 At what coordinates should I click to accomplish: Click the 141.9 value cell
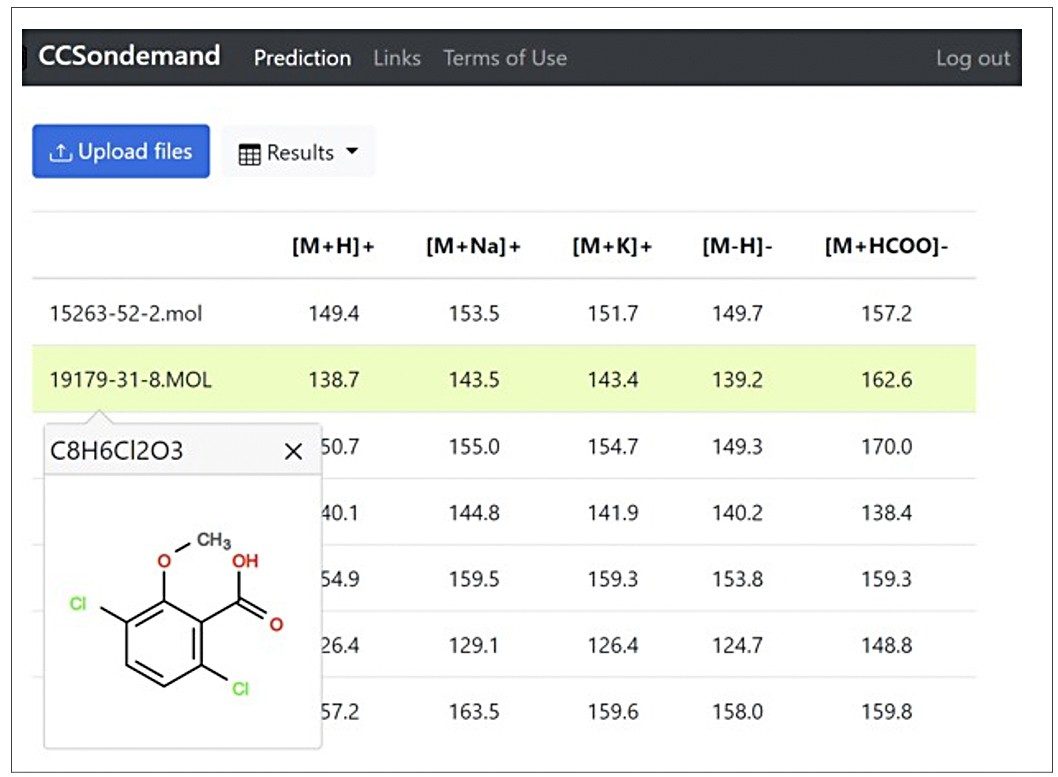point(613,513)
